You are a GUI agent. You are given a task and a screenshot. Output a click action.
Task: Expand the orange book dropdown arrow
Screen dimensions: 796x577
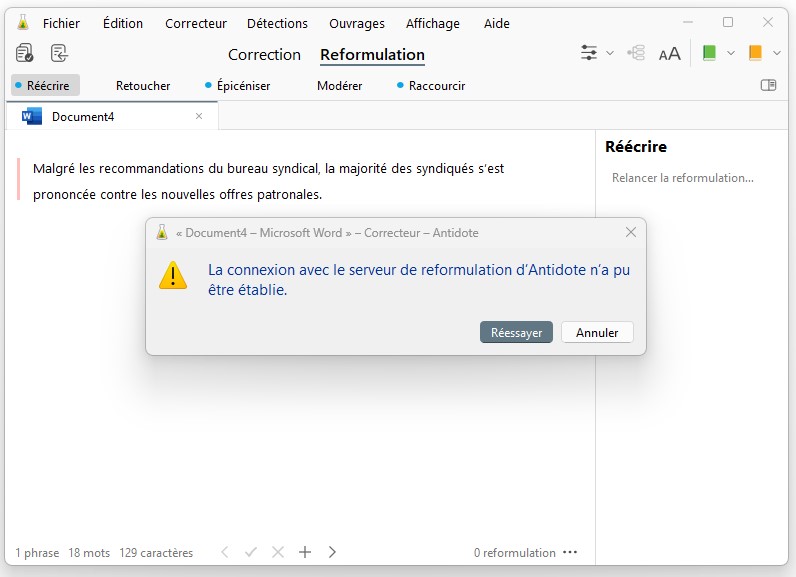pyautogui.click(x=777, y=53)
